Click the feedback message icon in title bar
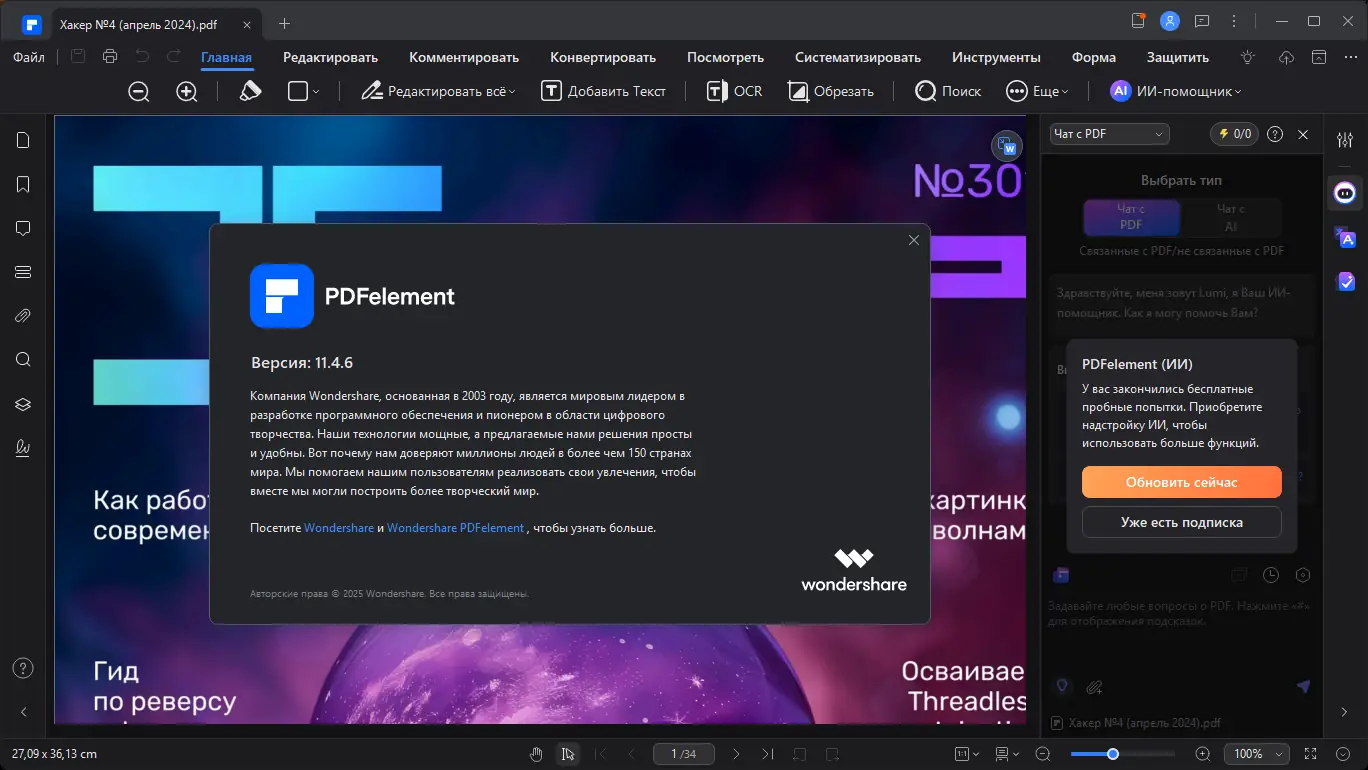1368x770 pixels. point(1202,21)
